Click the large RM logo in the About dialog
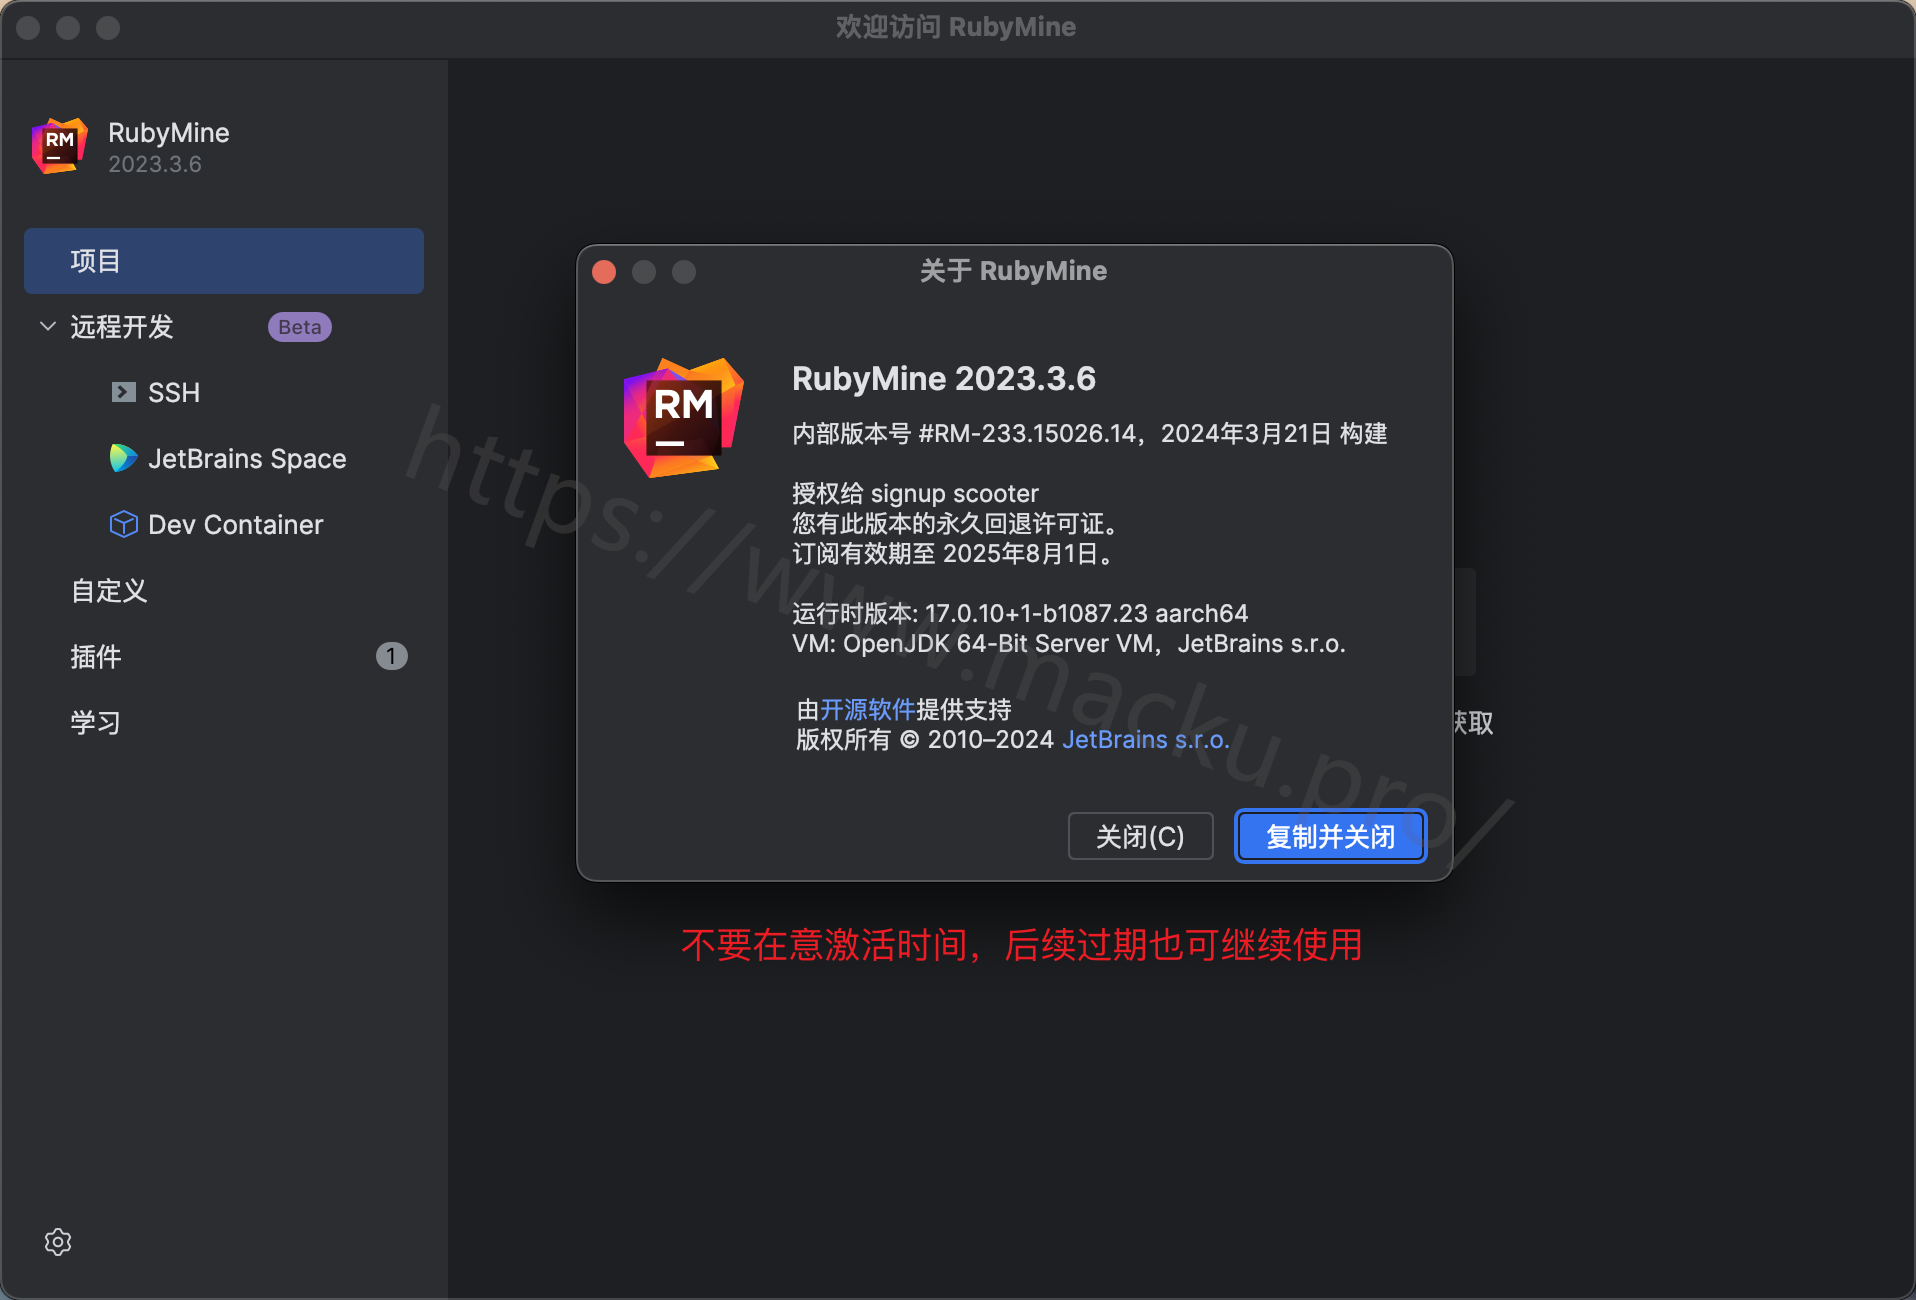The height and width of the screenshot is (1300, 1916). 683,418
